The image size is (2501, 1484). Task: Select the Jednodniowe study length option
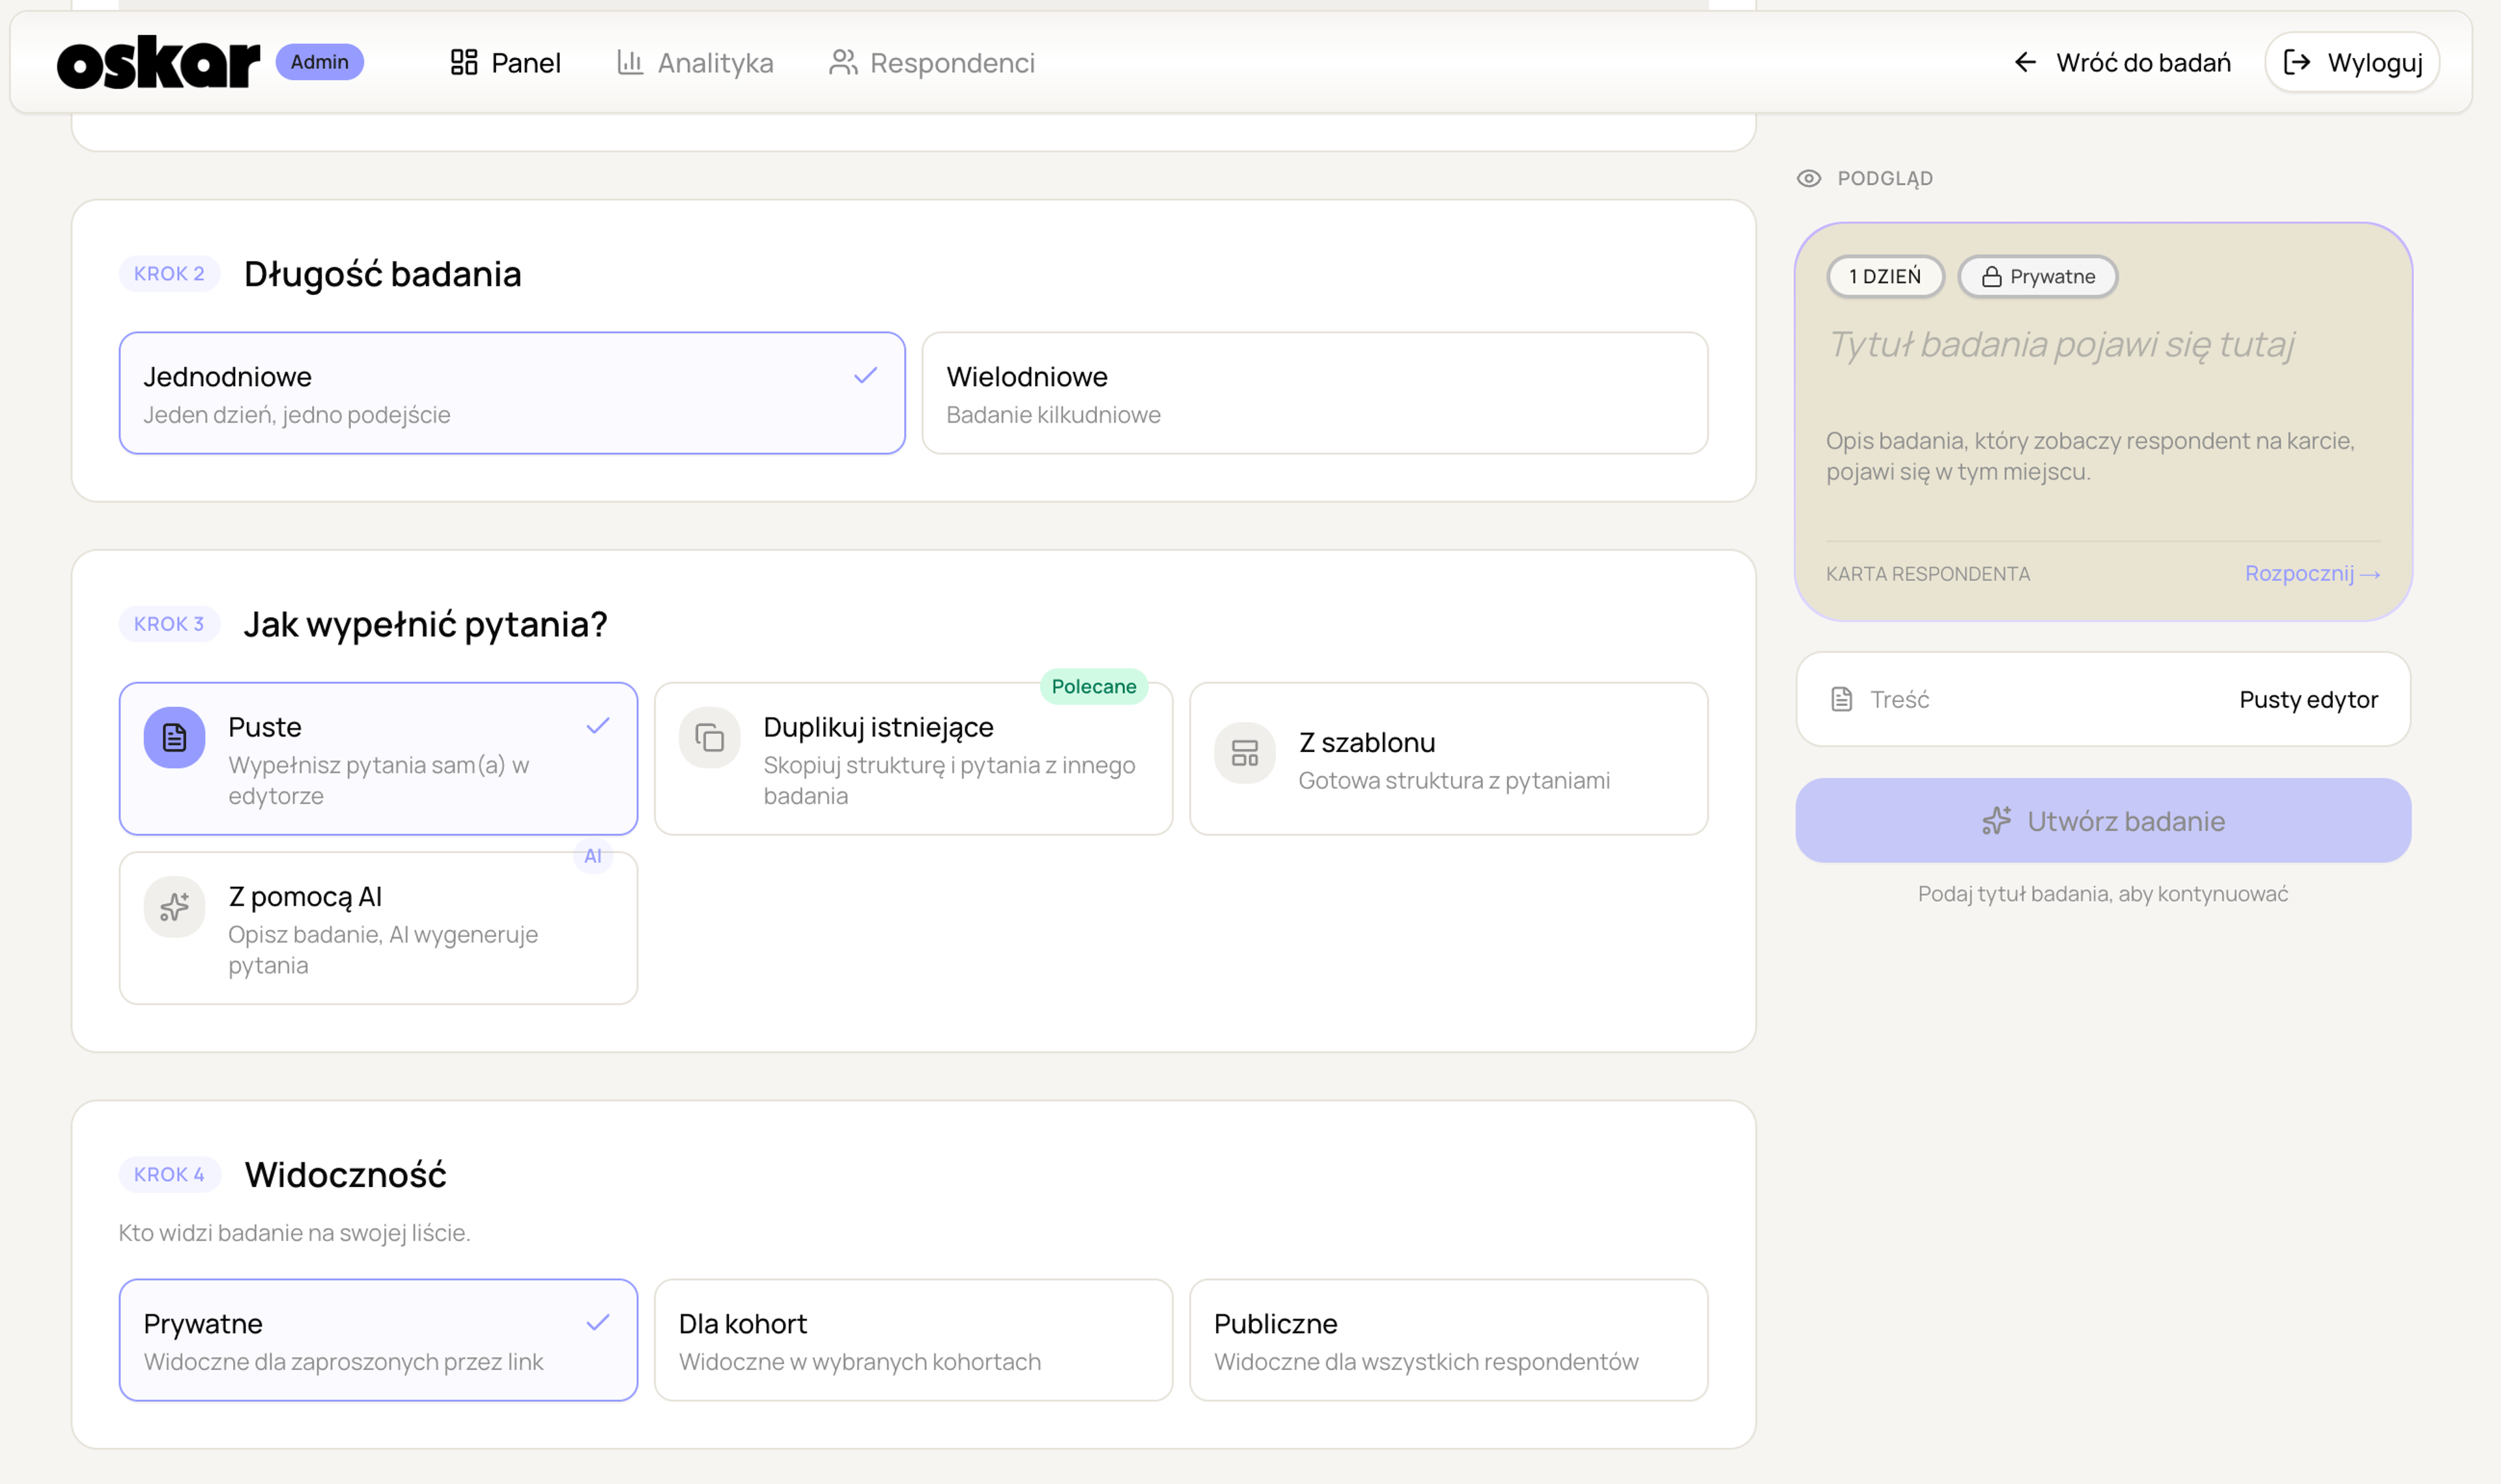pos(512,393)
